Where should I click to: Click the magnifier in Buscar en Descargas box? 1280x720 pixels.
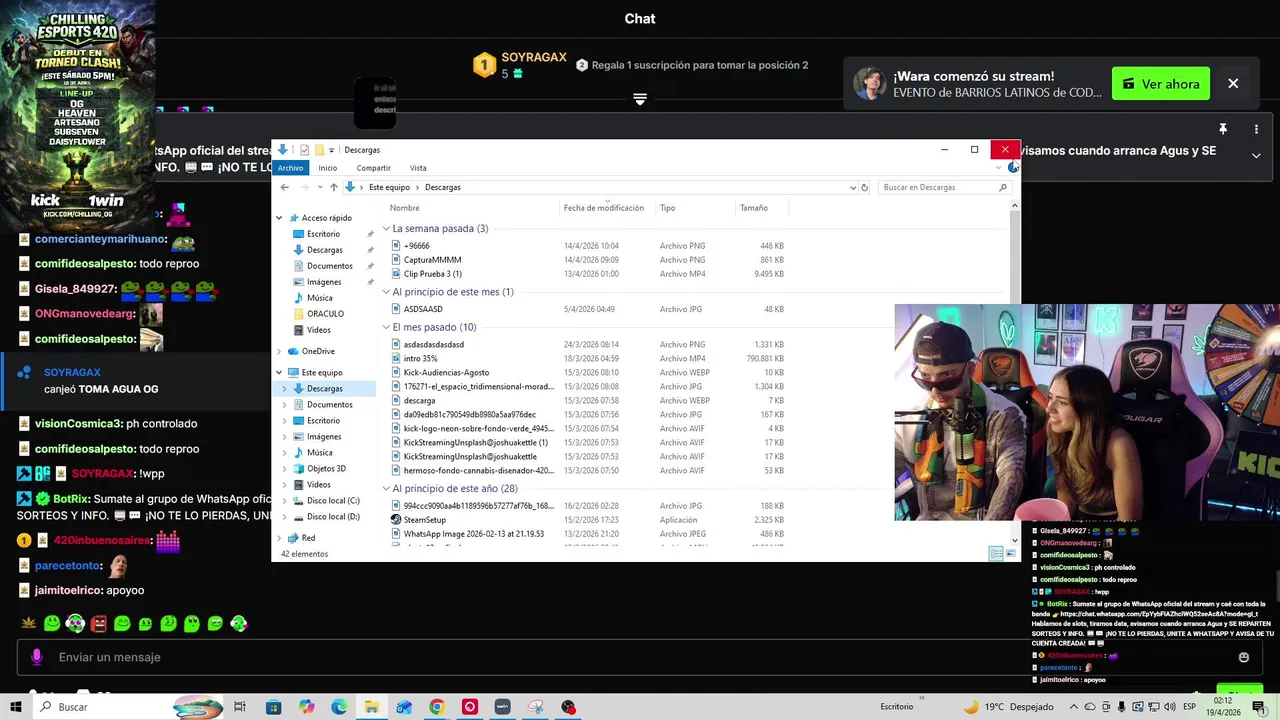click(x=1003, y=187)
